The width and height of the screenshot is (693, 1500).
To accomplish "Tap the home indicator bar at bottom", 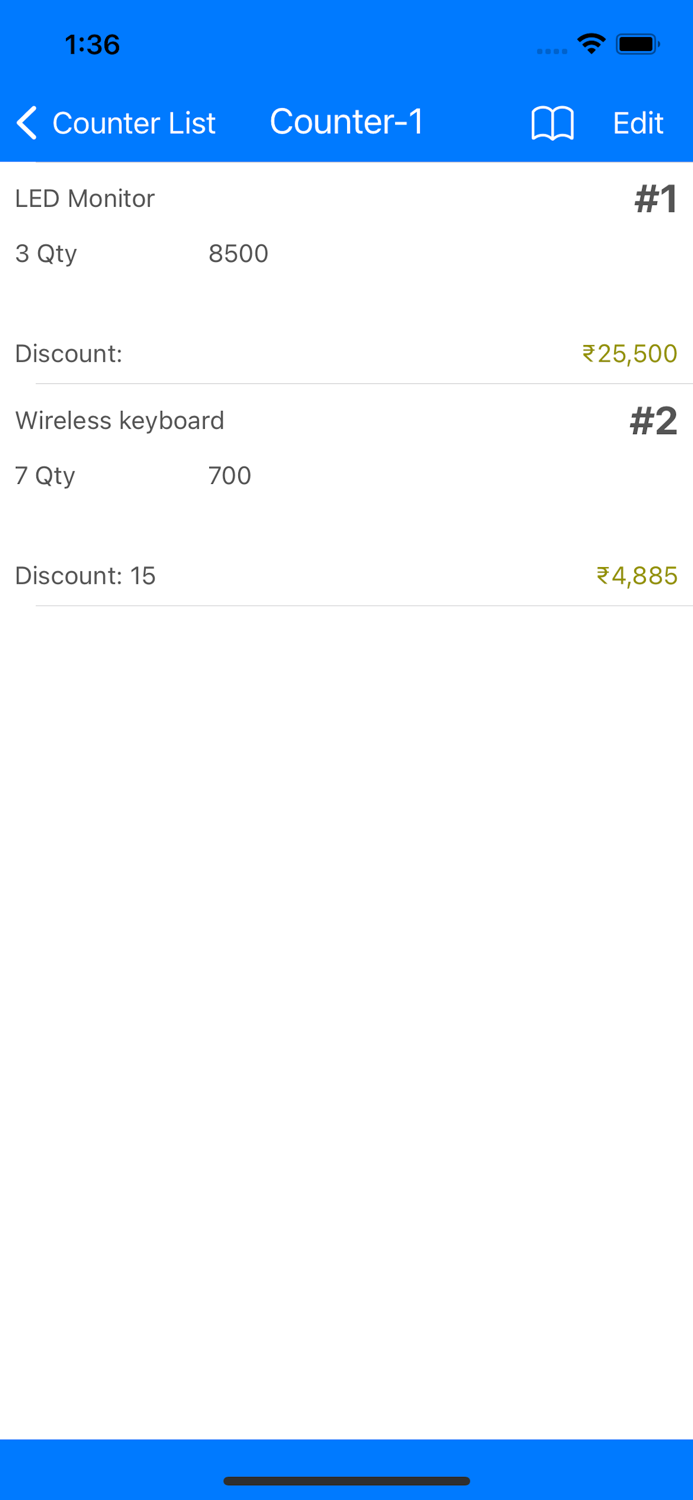I will tap(347, 1481).
